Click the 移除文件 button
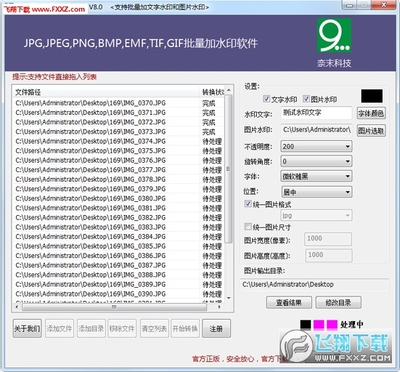 click(x=122, y=329)
